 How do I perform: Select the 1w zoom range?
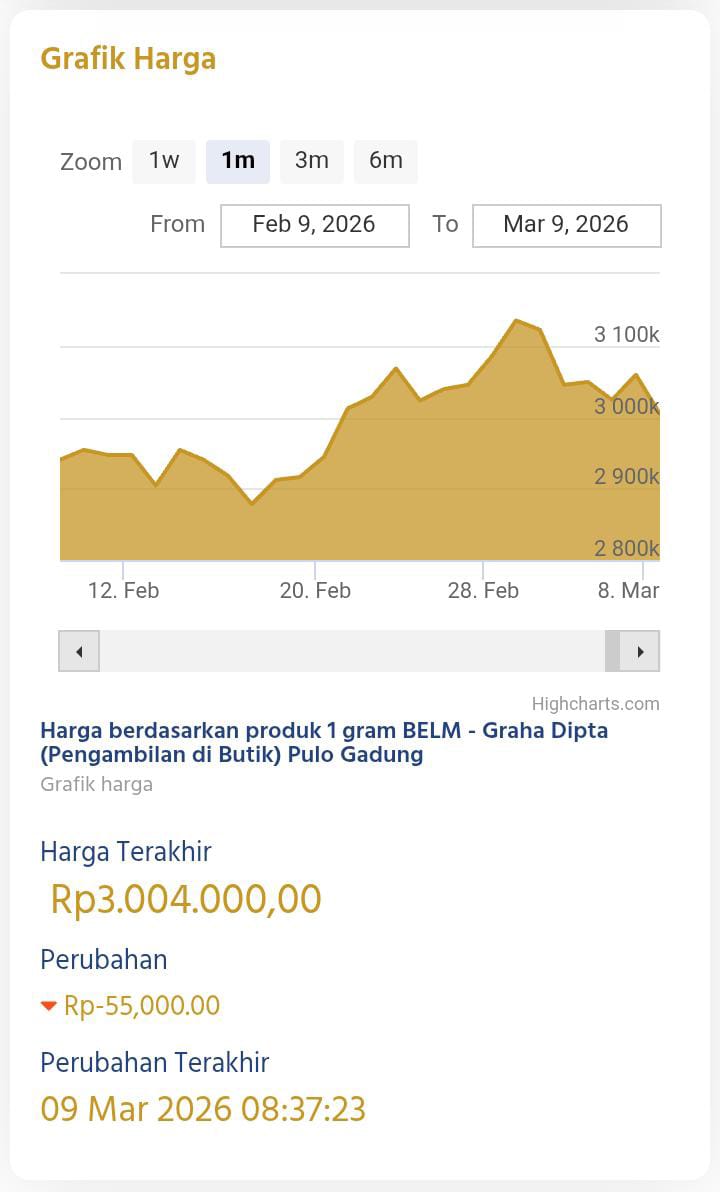(164, 161)
